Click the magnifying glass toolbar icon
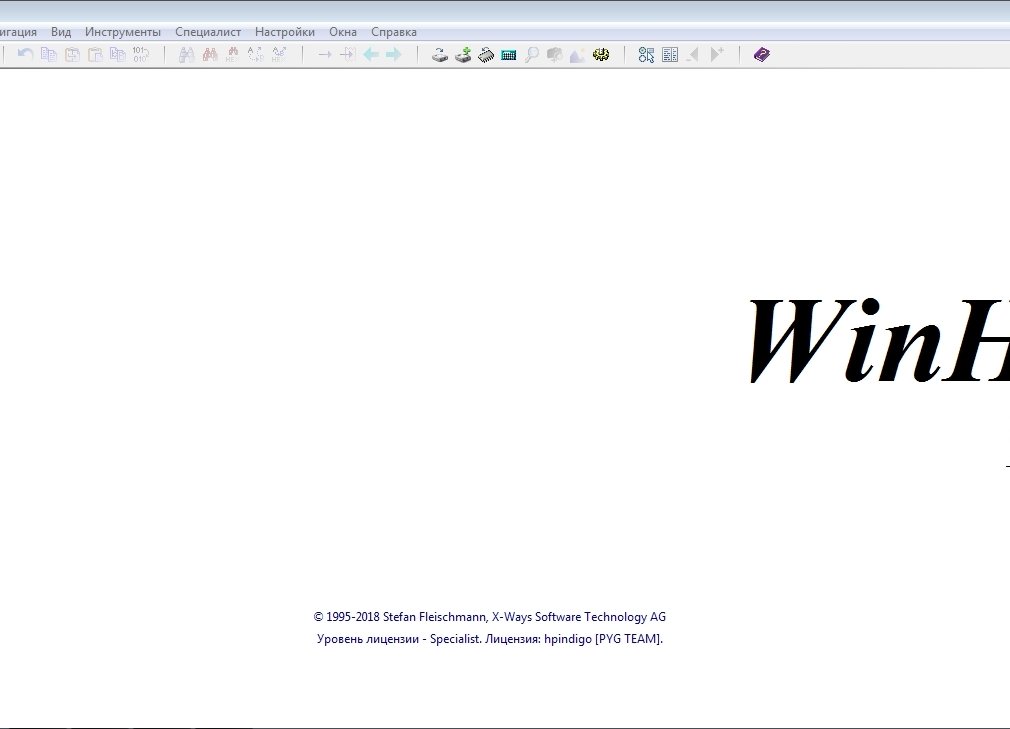 [532, 55]
